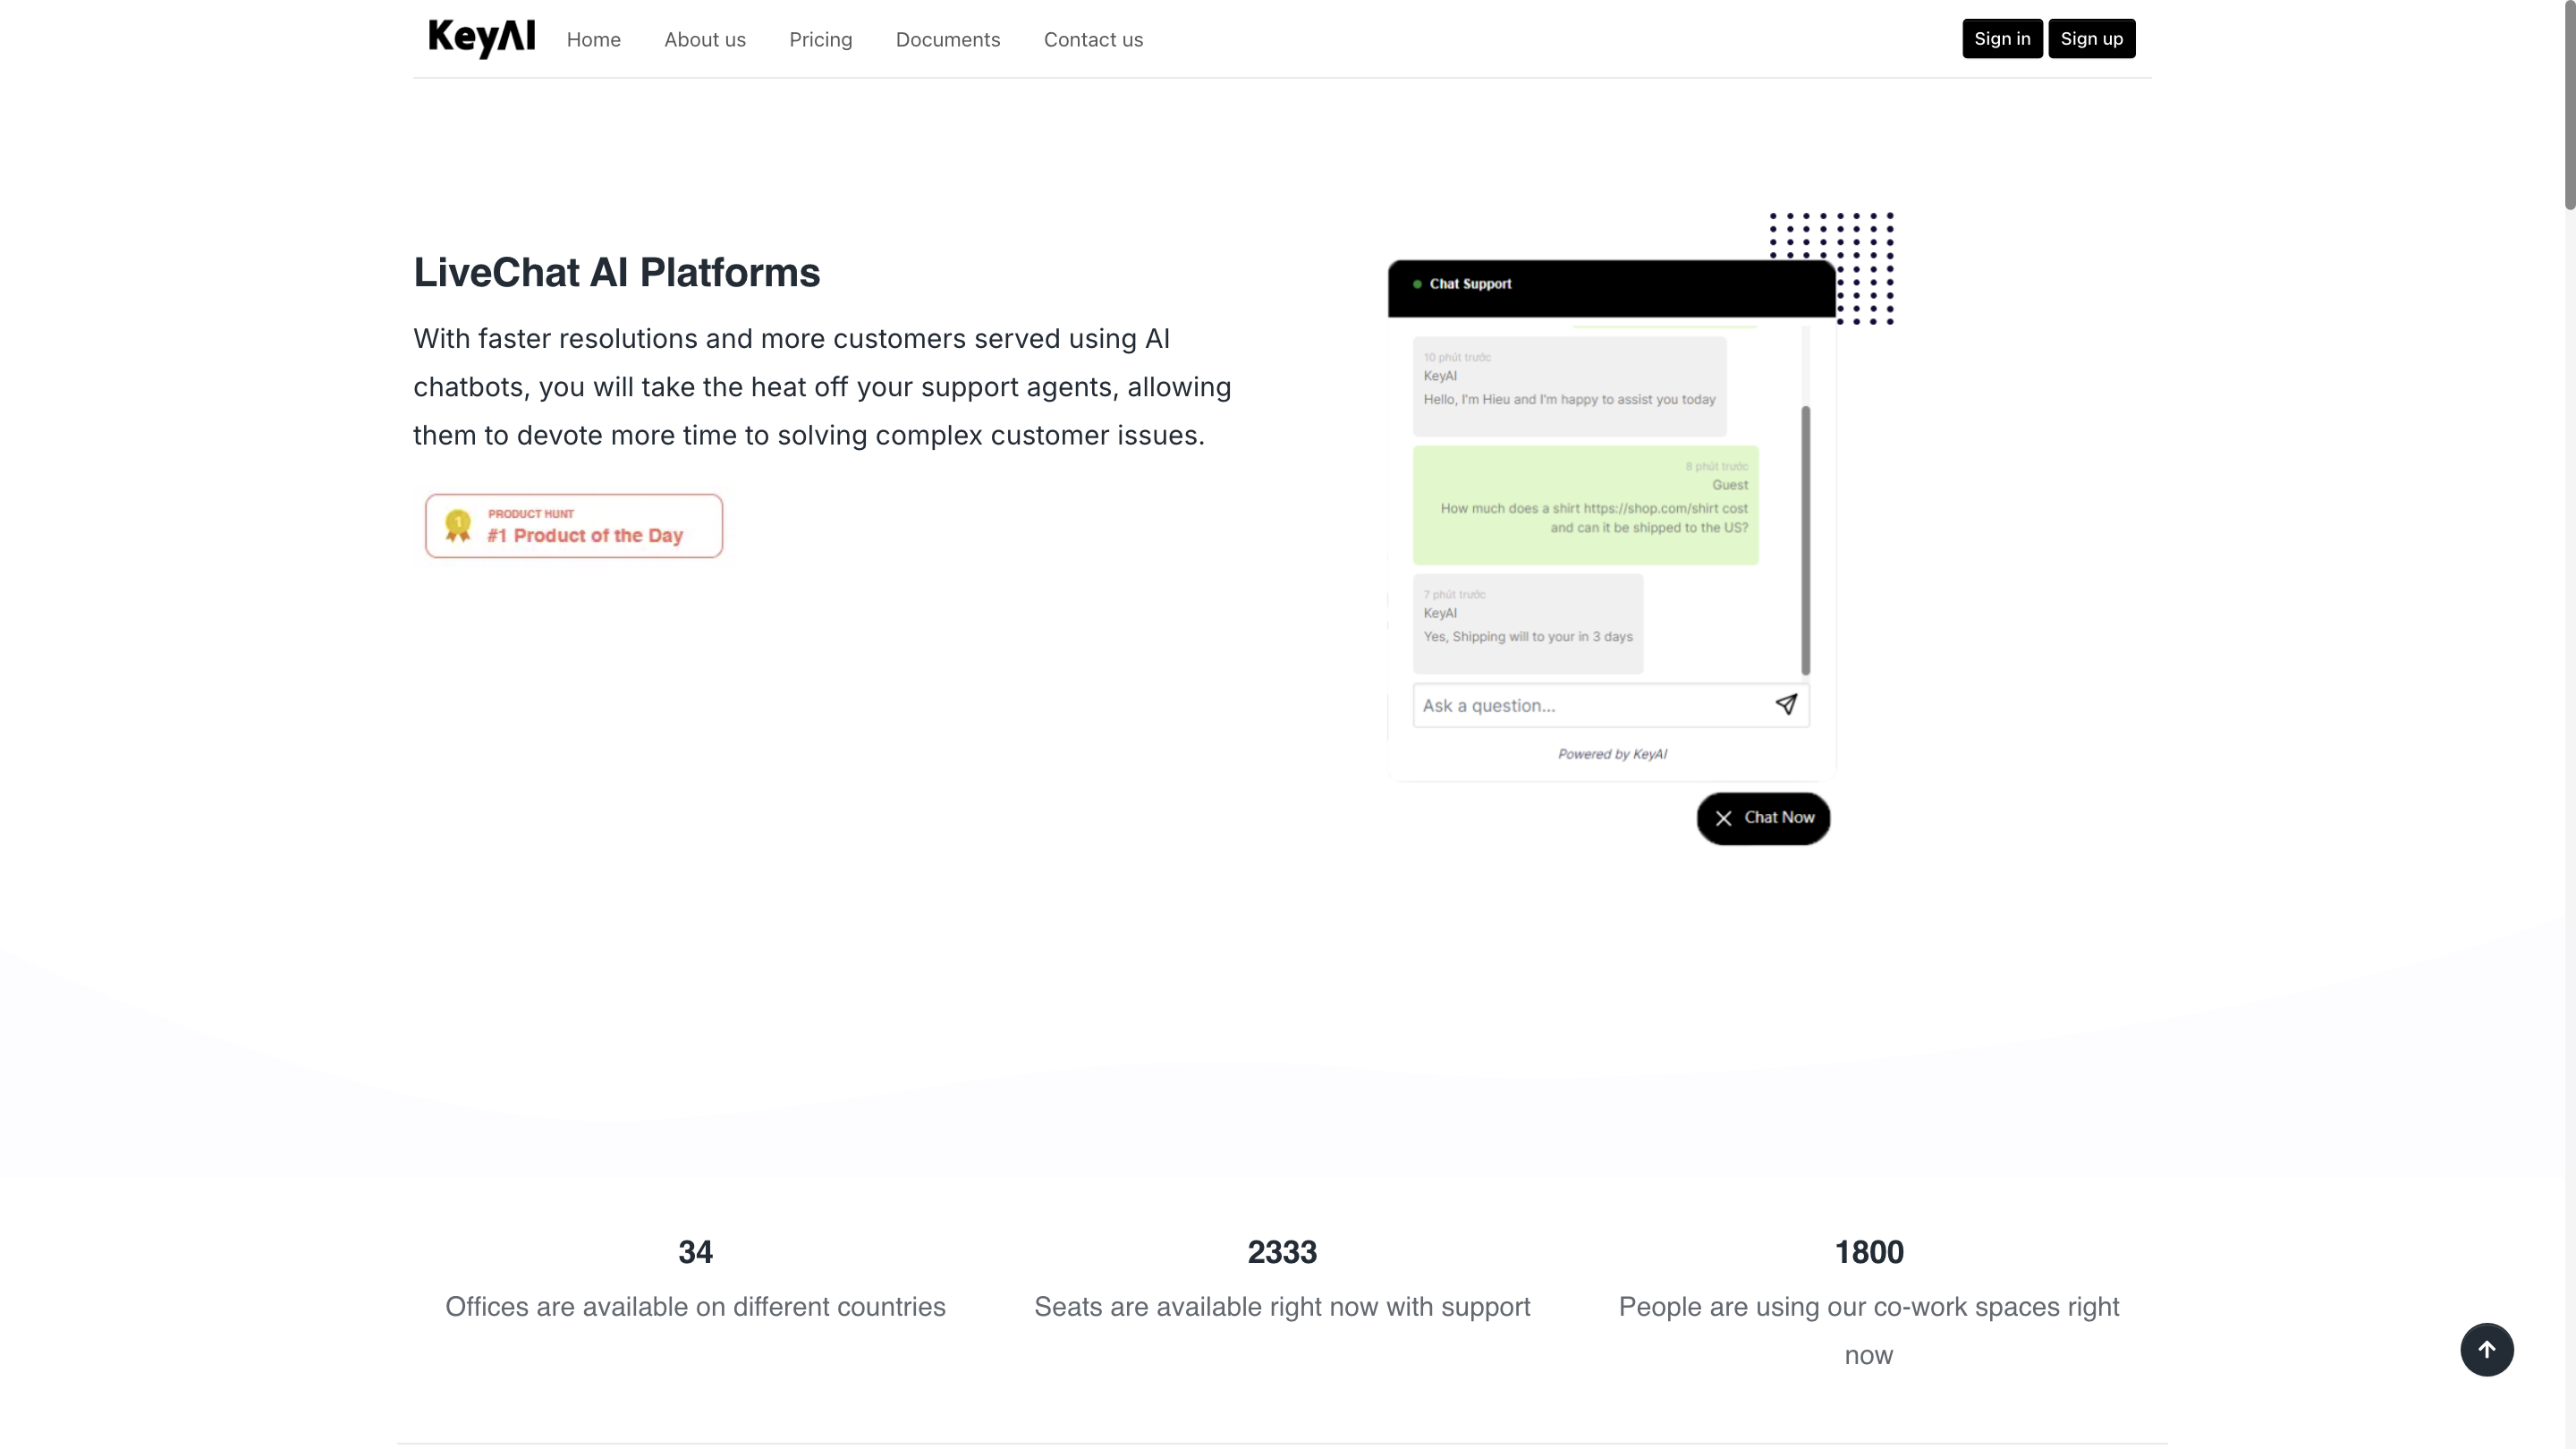Click the scroll-to-top arrow button
This screenshot has height=1449, width=2576.
pyautogui.click(x=2486, y=1349)
